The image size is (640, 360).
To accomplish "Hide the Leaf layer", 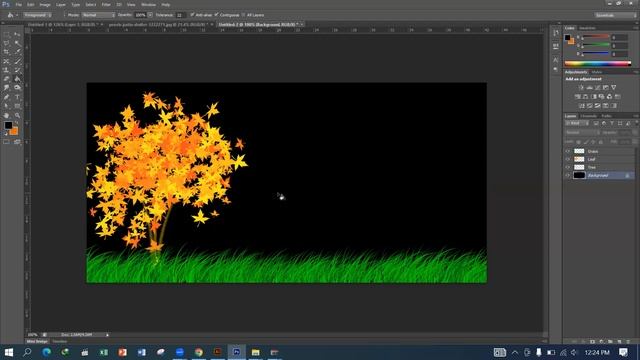I will pyautogui.click(x=568, y=159).
